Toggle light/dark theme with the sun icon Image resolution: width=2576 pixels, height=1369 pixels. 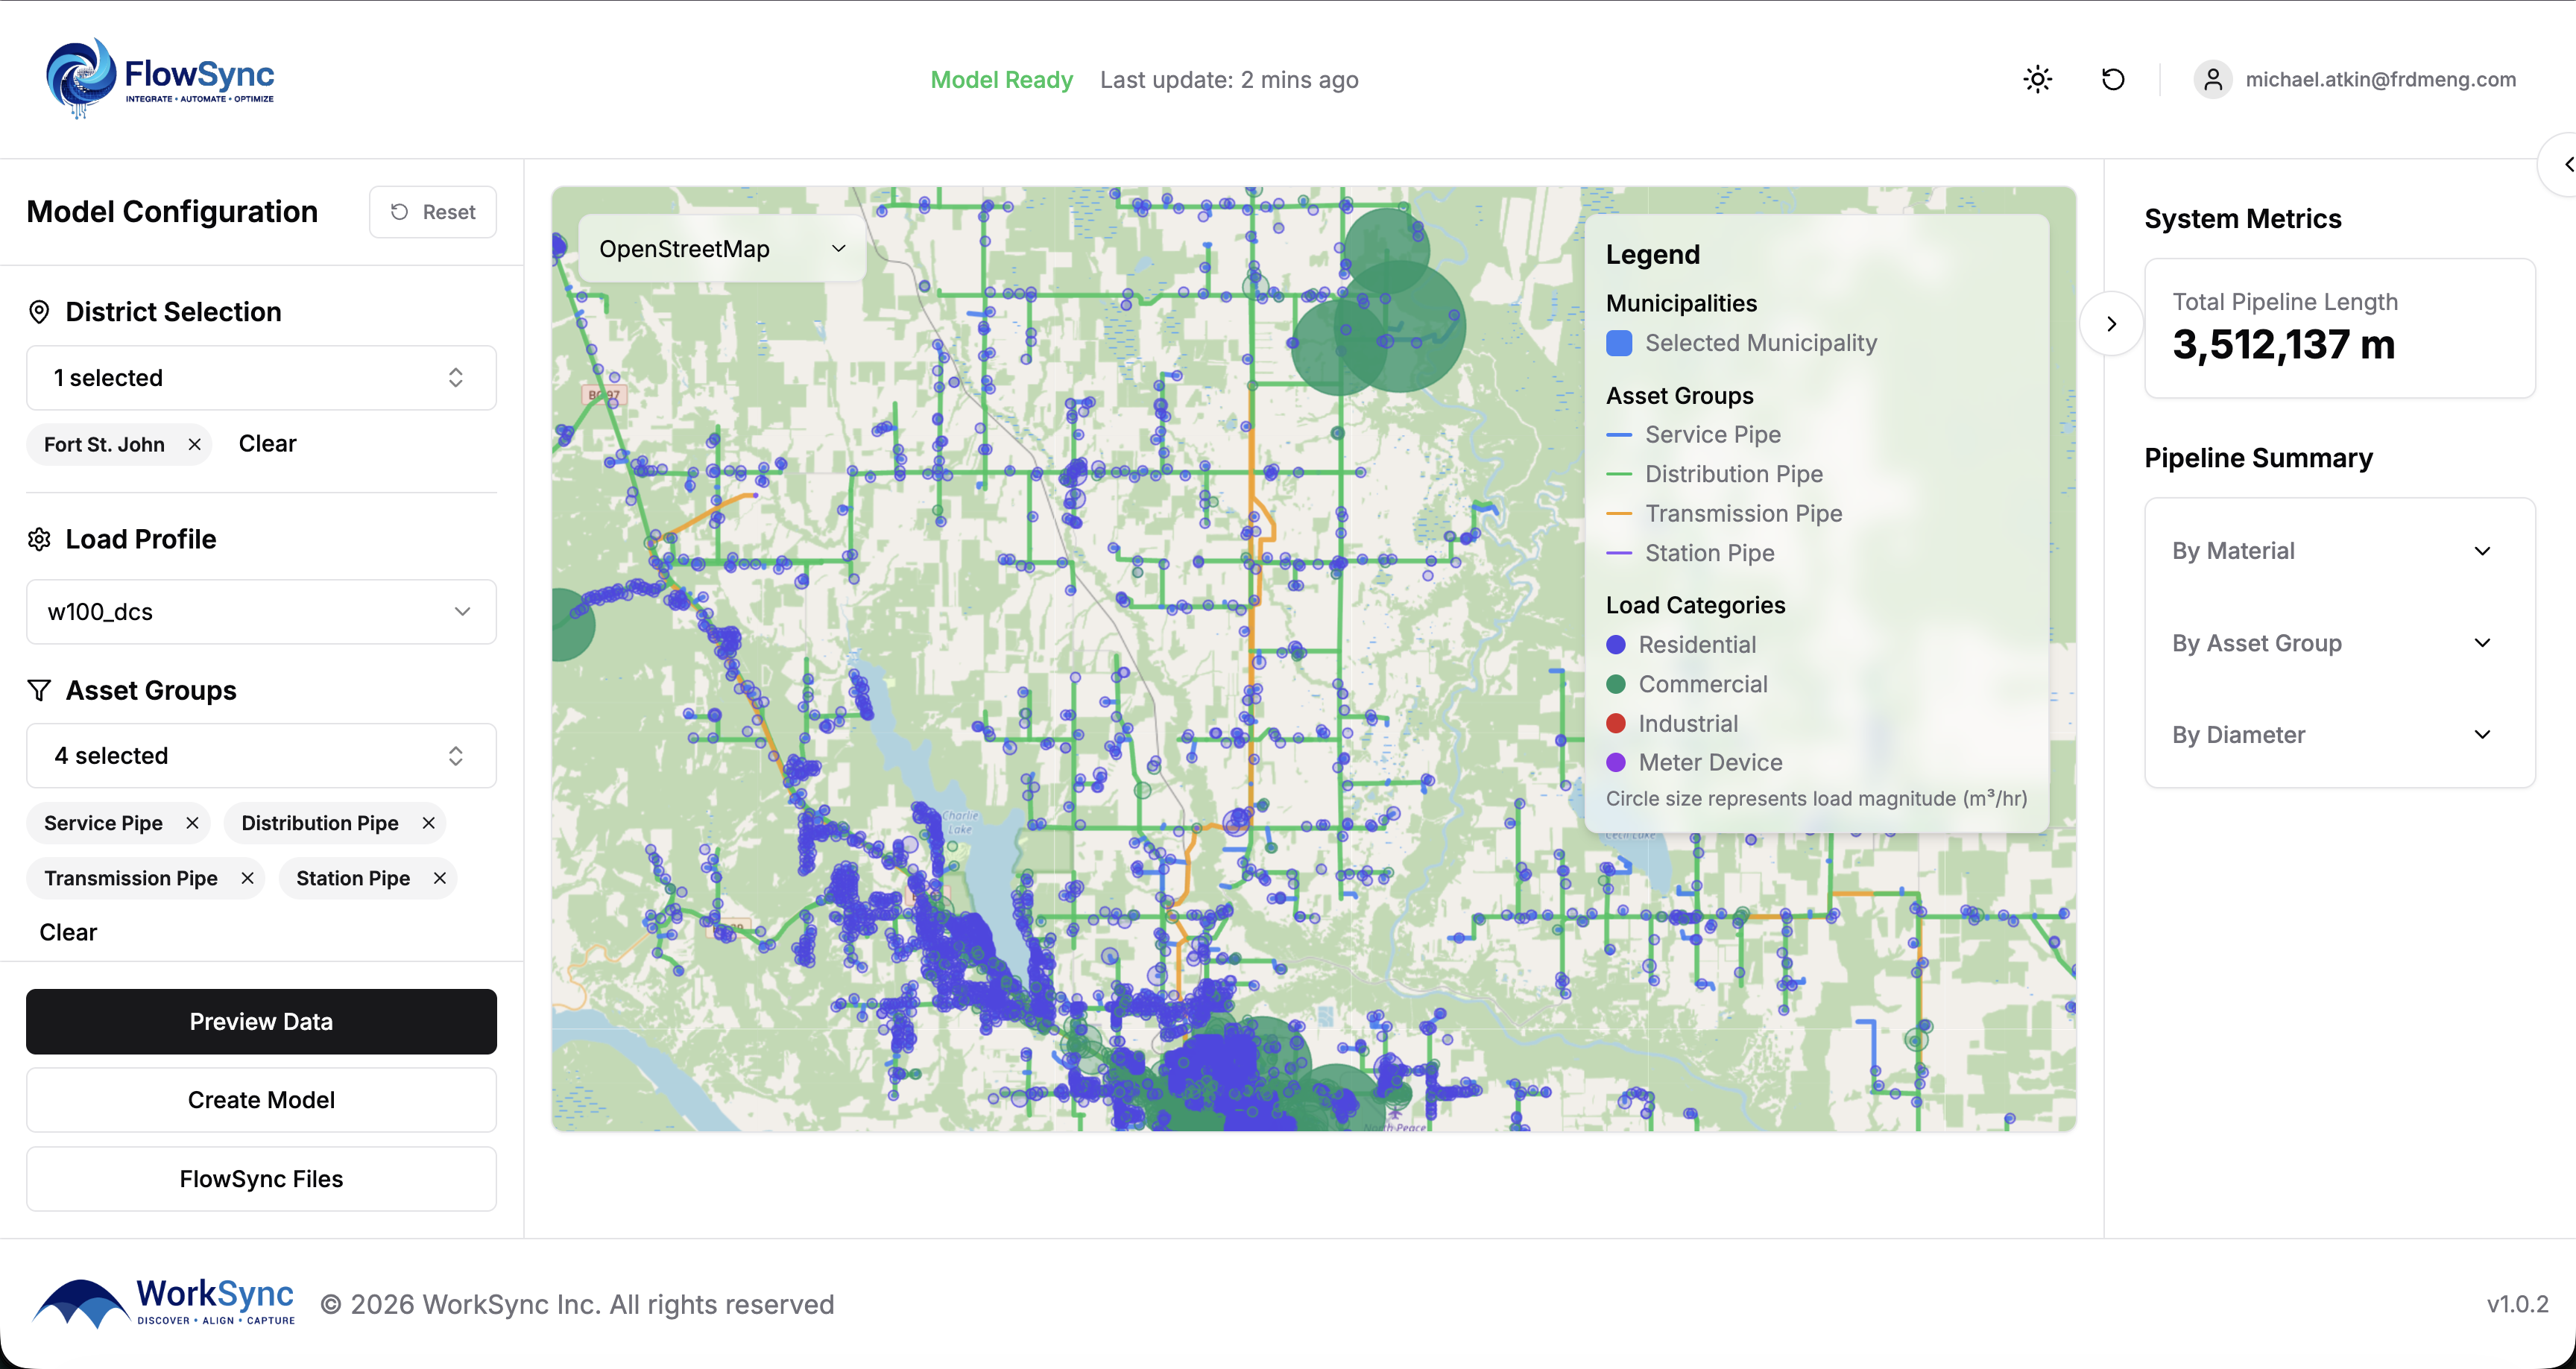coord(2037,79)
